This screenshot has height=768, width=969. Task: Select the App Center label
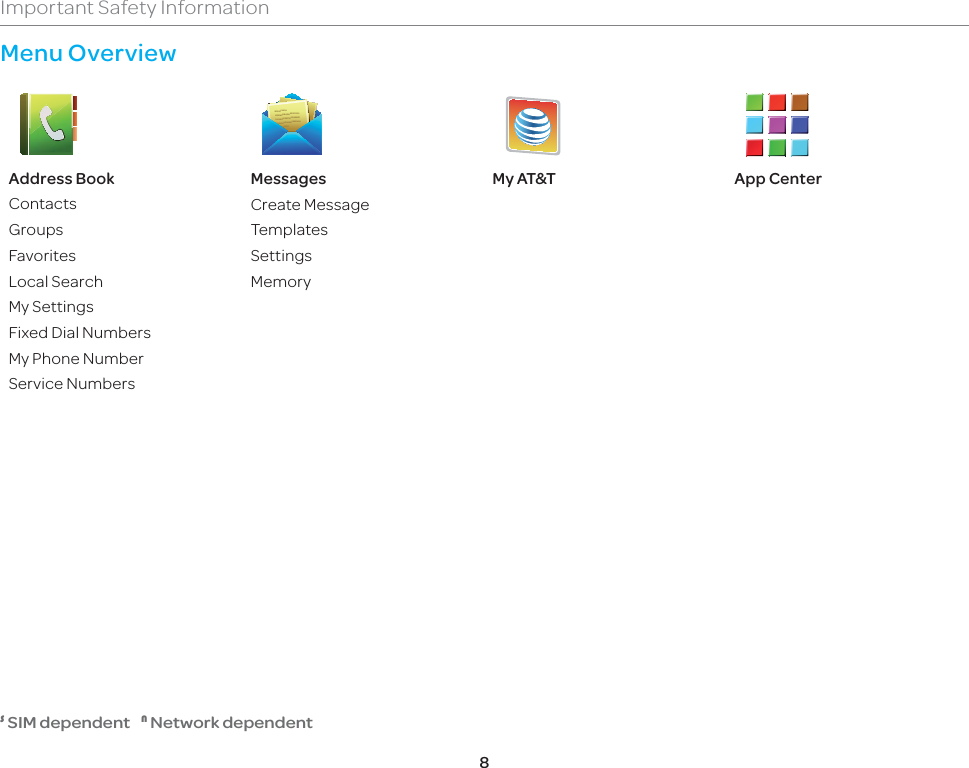(x=777, y=179)
